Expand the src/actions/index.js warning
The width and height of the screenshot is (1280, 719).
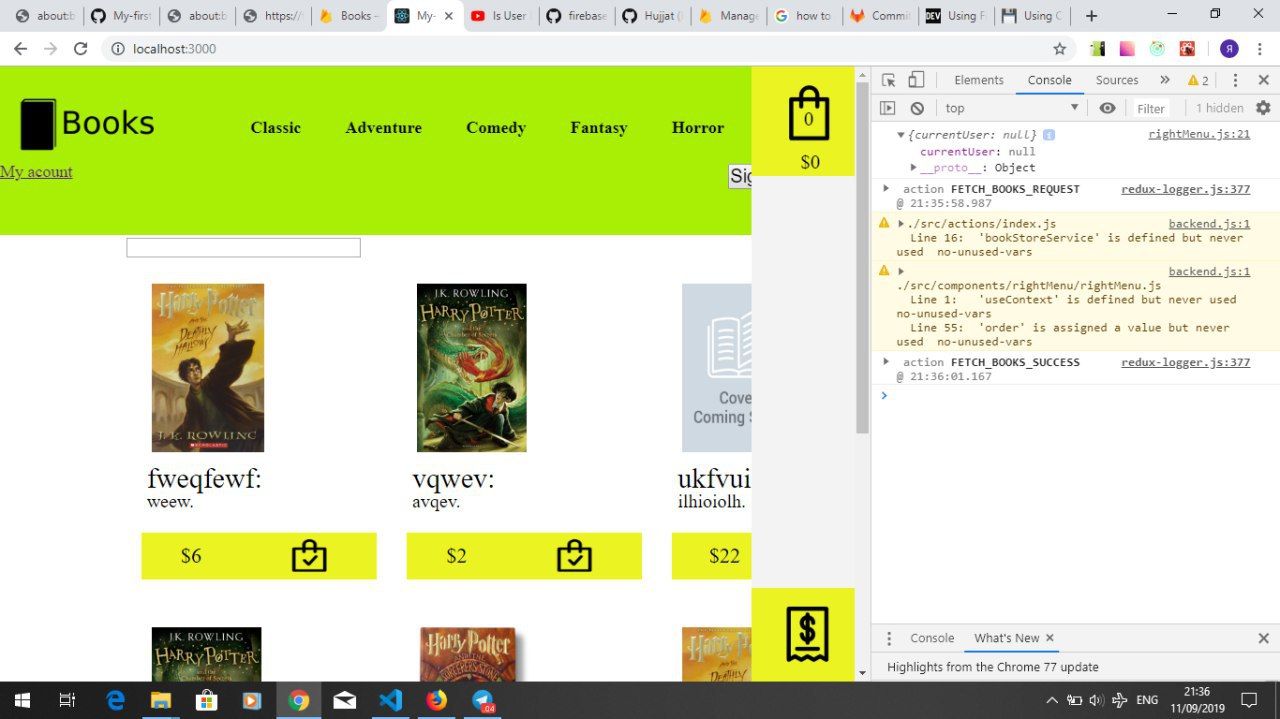[901, 223]
